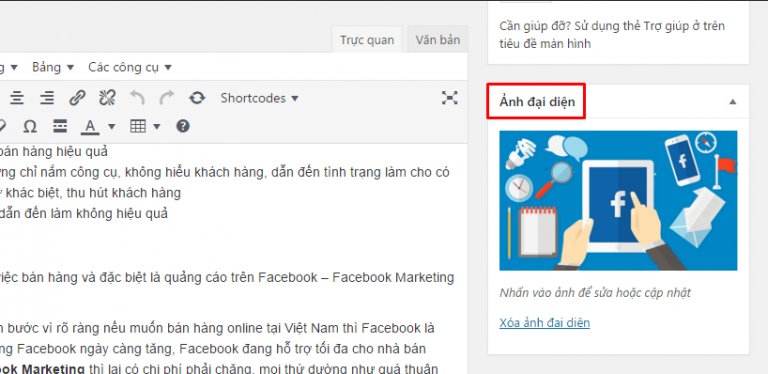The height and width of the screenshot is (374, 768).
Task: Click the text 'khác biệt, thu hút khách hàng'
Action: (x=94, y=193)
